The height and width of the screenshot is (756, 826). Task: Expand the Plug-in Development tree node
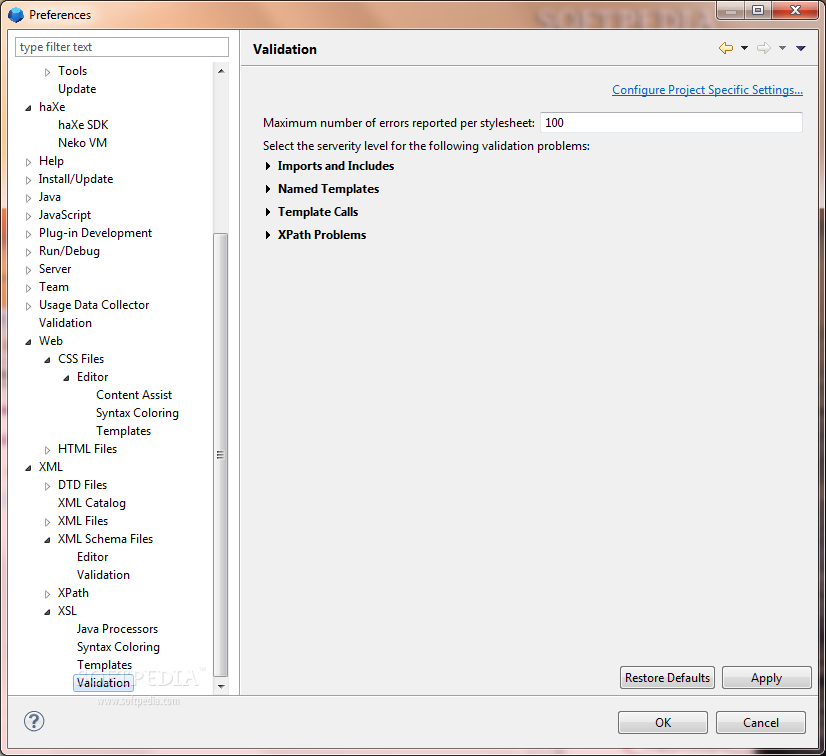click(x=28, y=234)
